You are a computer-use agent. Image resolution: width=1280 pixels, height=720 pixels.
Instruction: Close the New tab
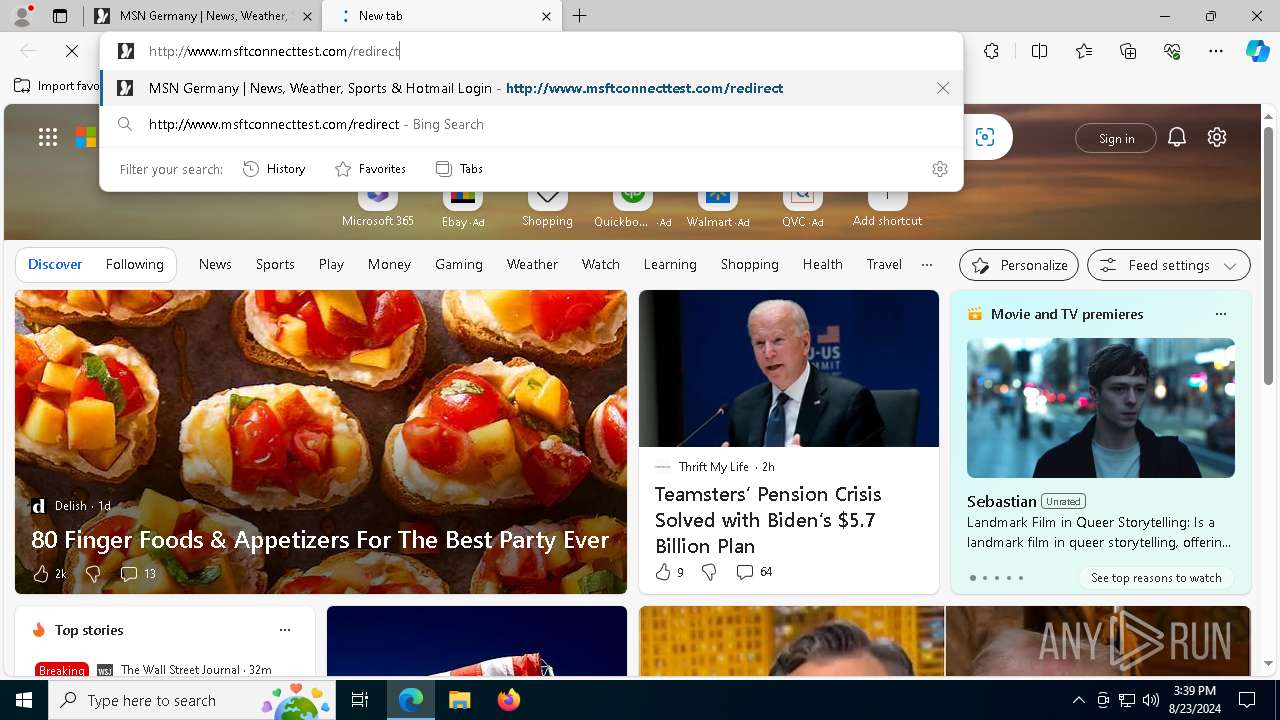coord(546,16)
